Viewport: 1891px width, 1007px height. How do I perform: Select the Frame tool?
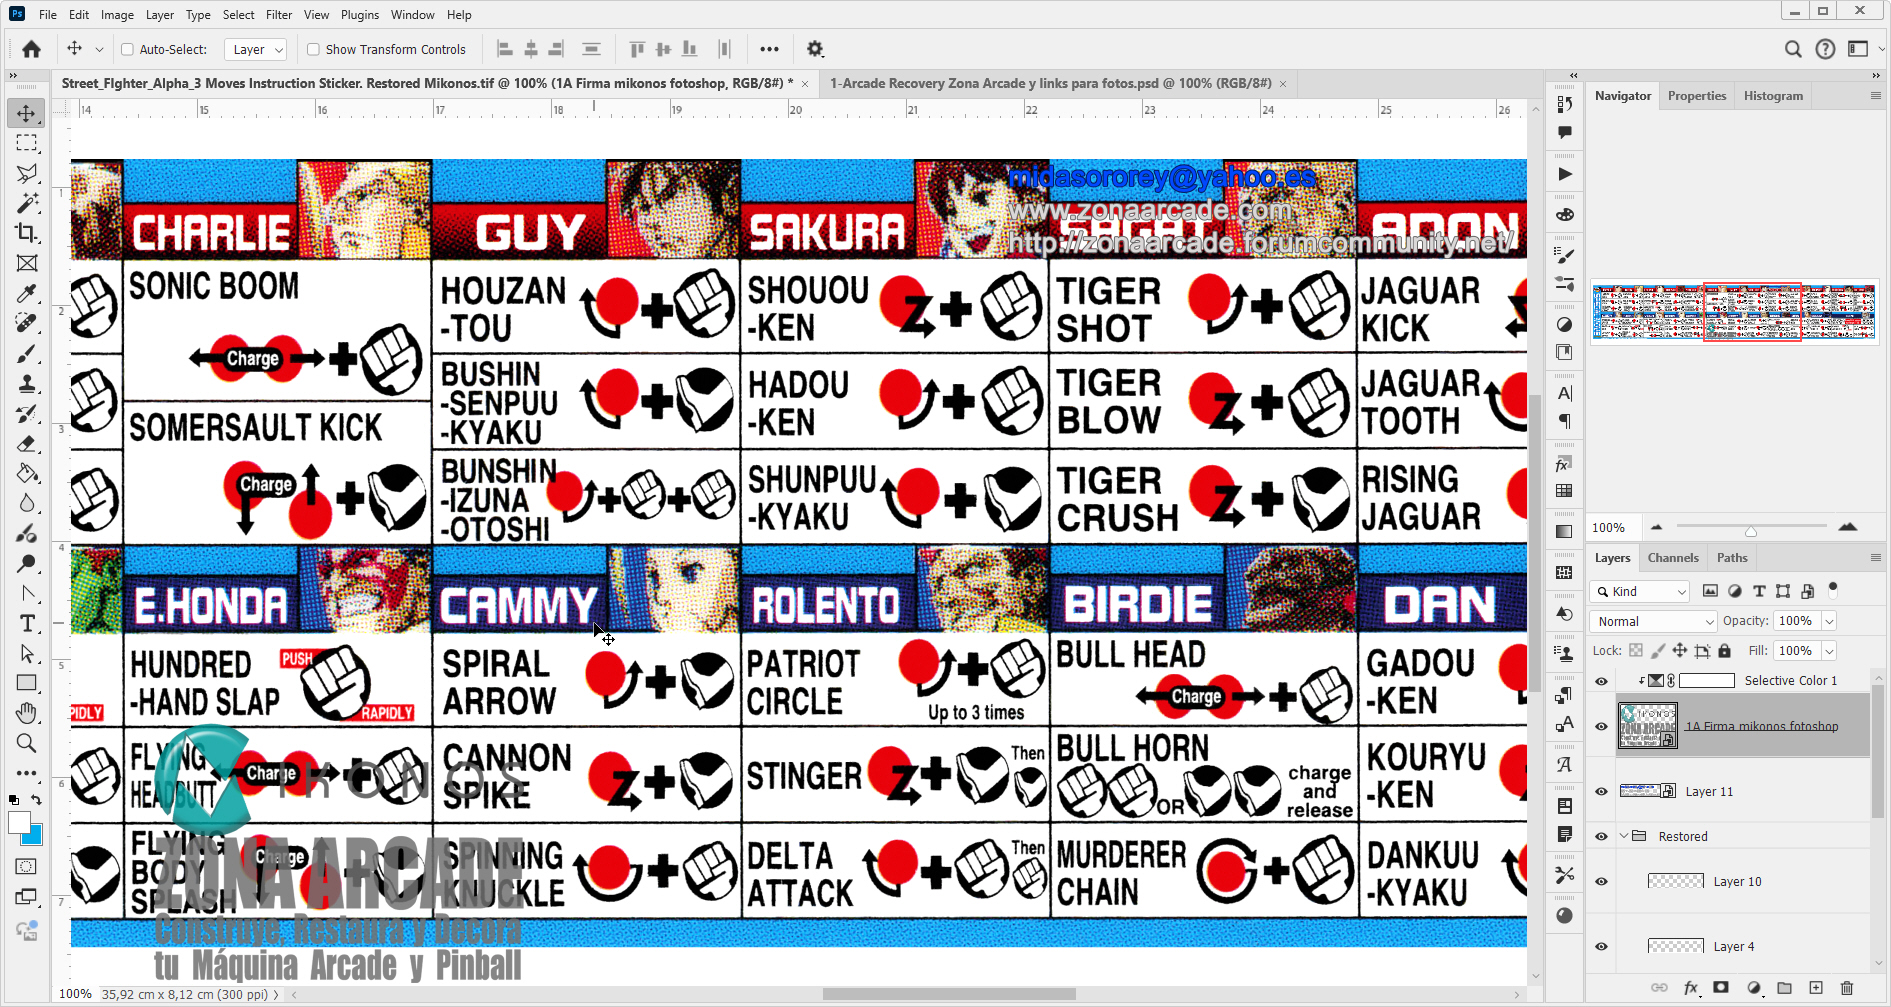[27, 263]
